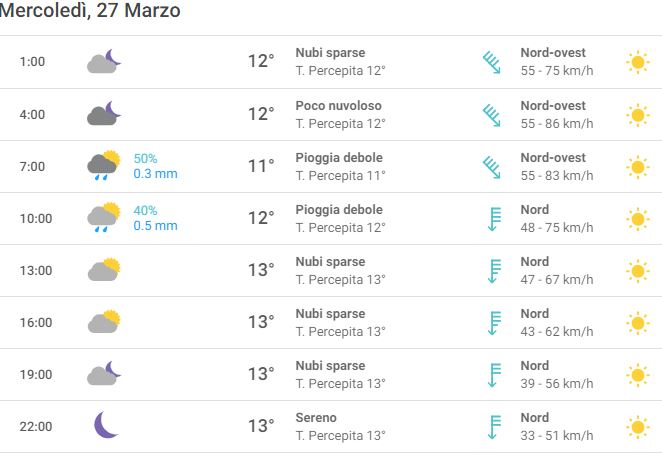Click the sun UV icon in 16:00 row
This screenshot has width=662, height=462.
click(x=638, y=323)
